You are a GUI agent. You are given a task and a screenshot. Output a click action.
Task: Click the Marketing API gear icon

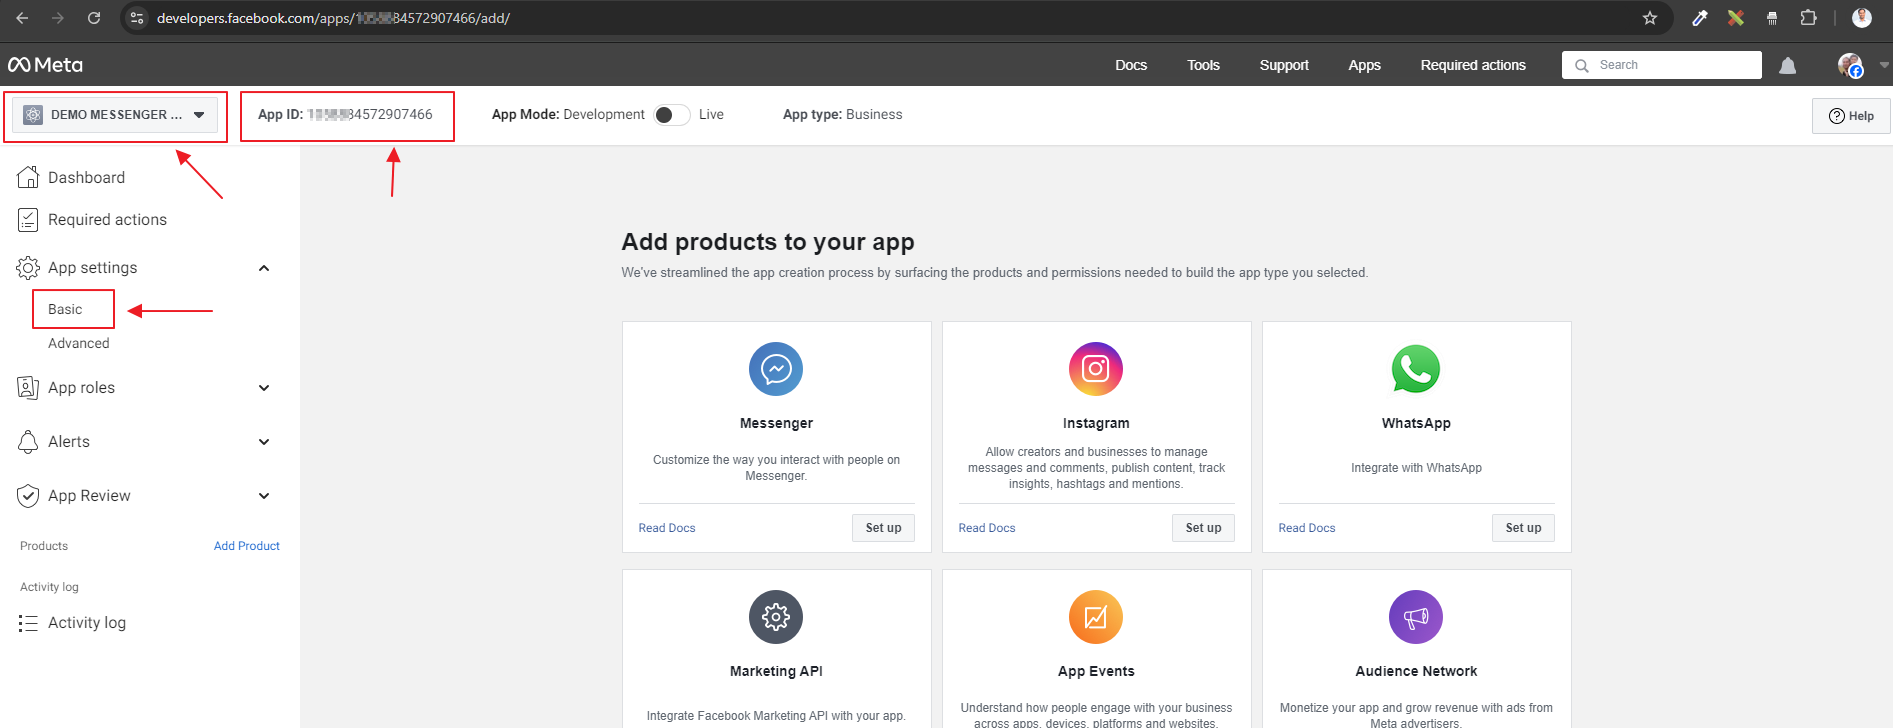[776, 617]
